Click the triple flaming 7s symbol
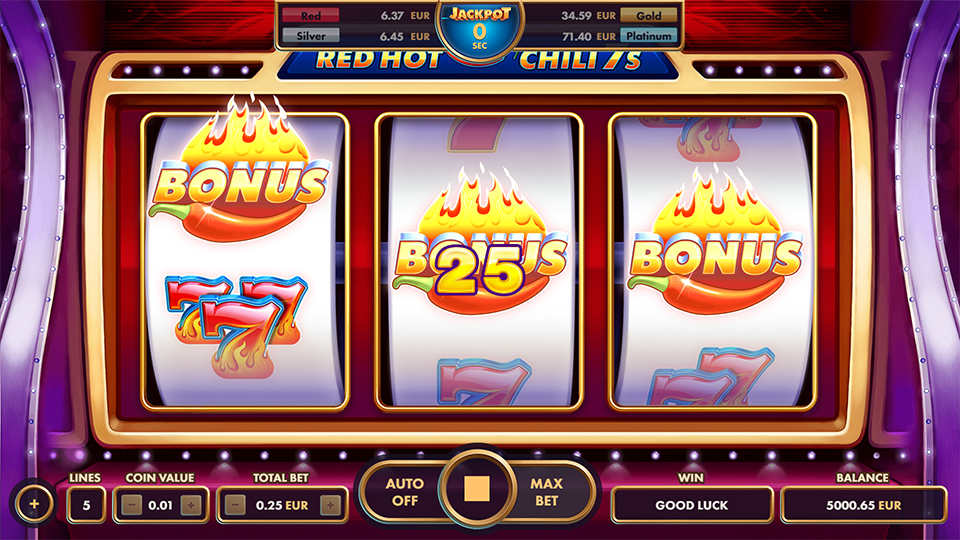The height and width of the screenshot is (540, 960). click(x=236, y=326)
